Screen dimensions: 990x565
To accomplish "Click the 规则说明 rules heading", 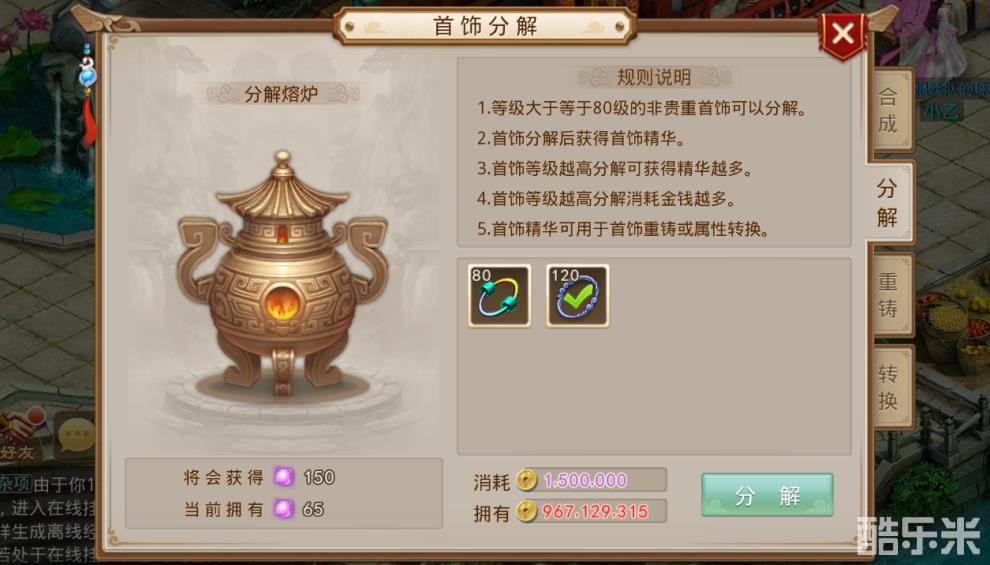I will click(654, 78).
